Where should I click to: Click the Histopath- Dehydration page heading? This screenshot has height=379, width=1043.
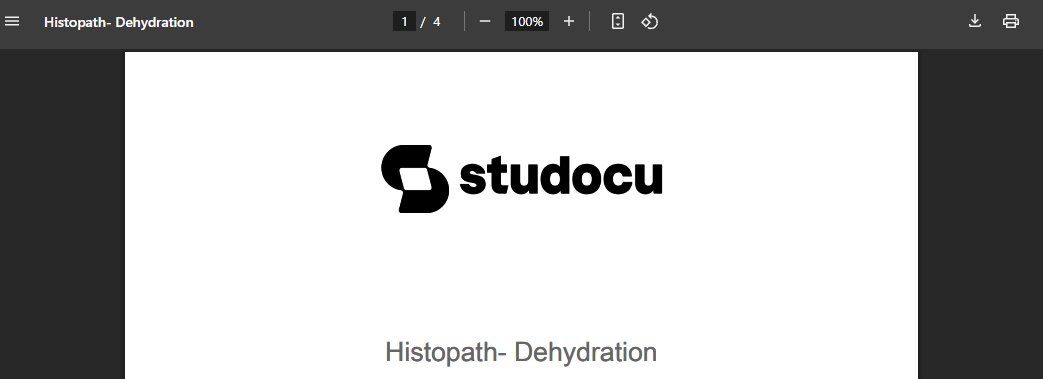(521, 352)
